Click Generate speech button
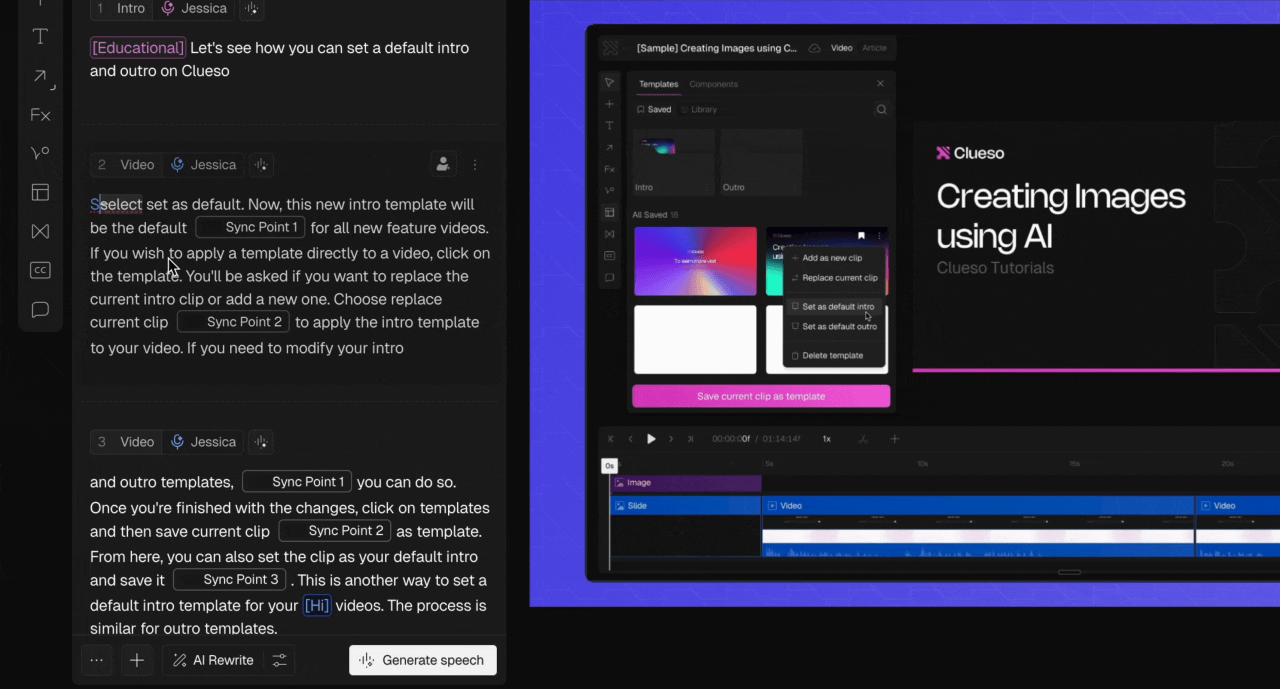 423,660
